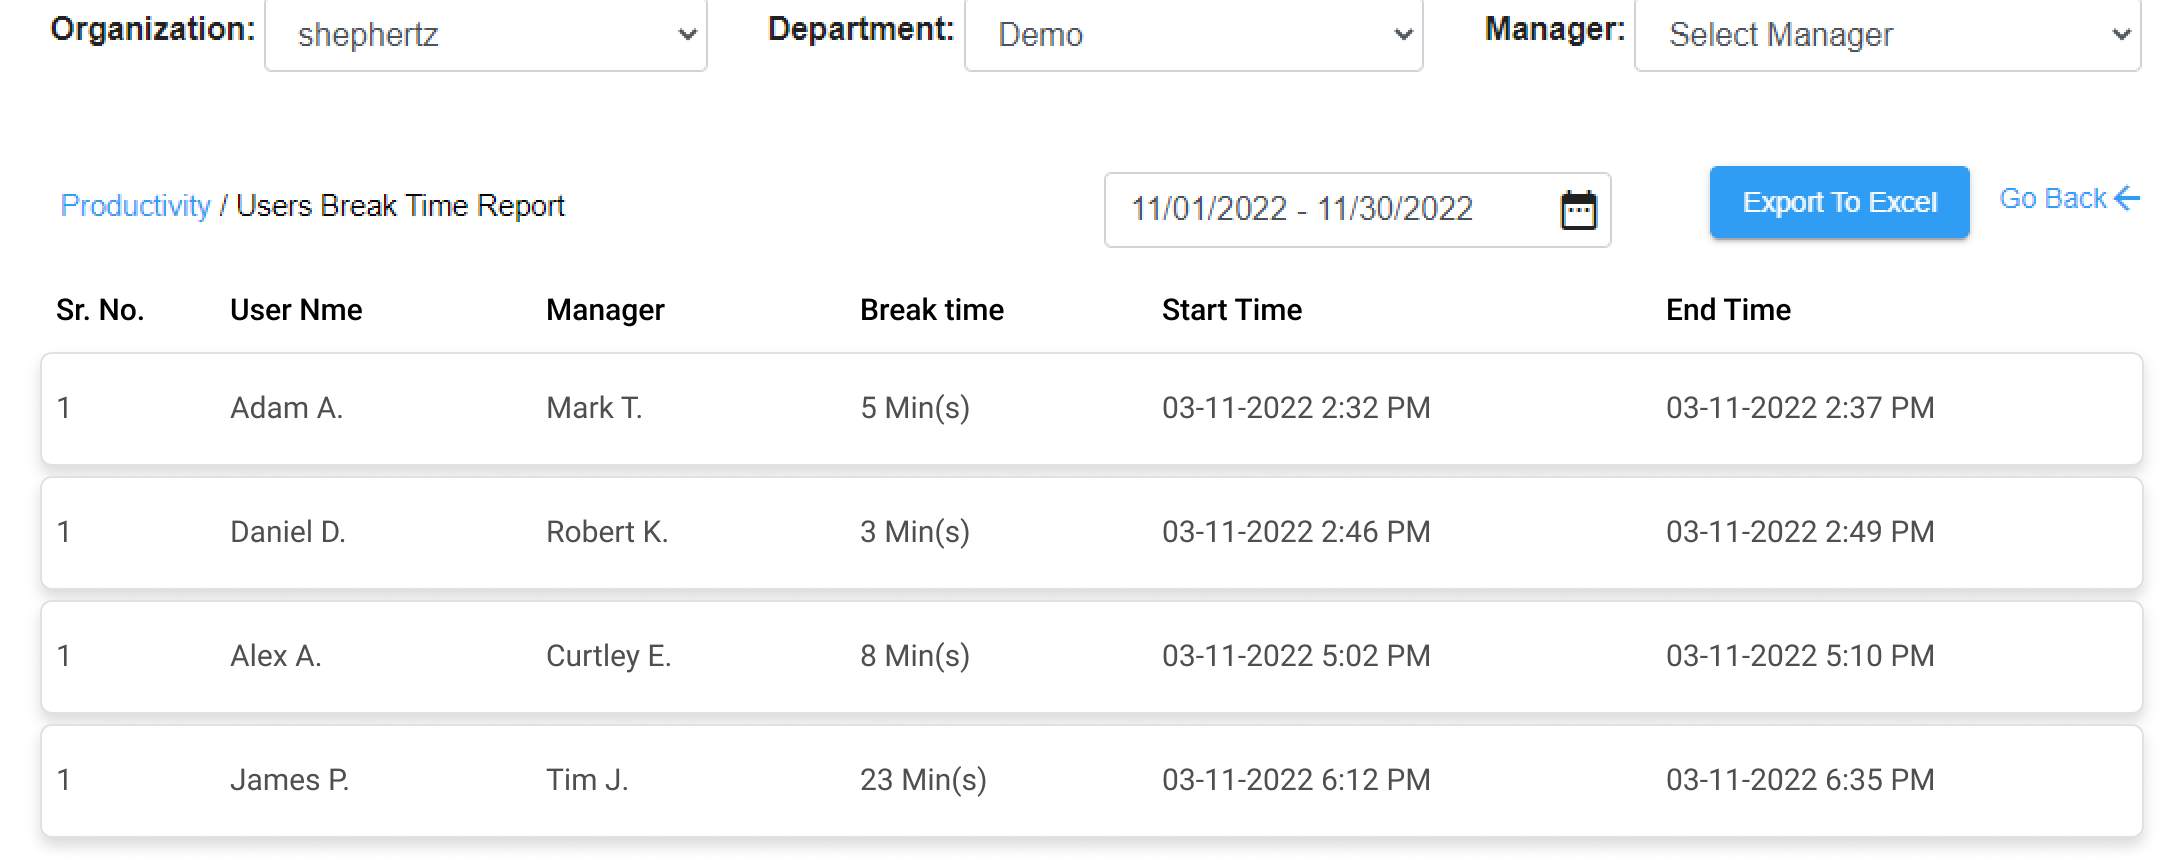Click end time 03-11-2022 2:49 PM
Image resolution: width=2166 pixels, height=862 pixels.
click(1800, 532)
